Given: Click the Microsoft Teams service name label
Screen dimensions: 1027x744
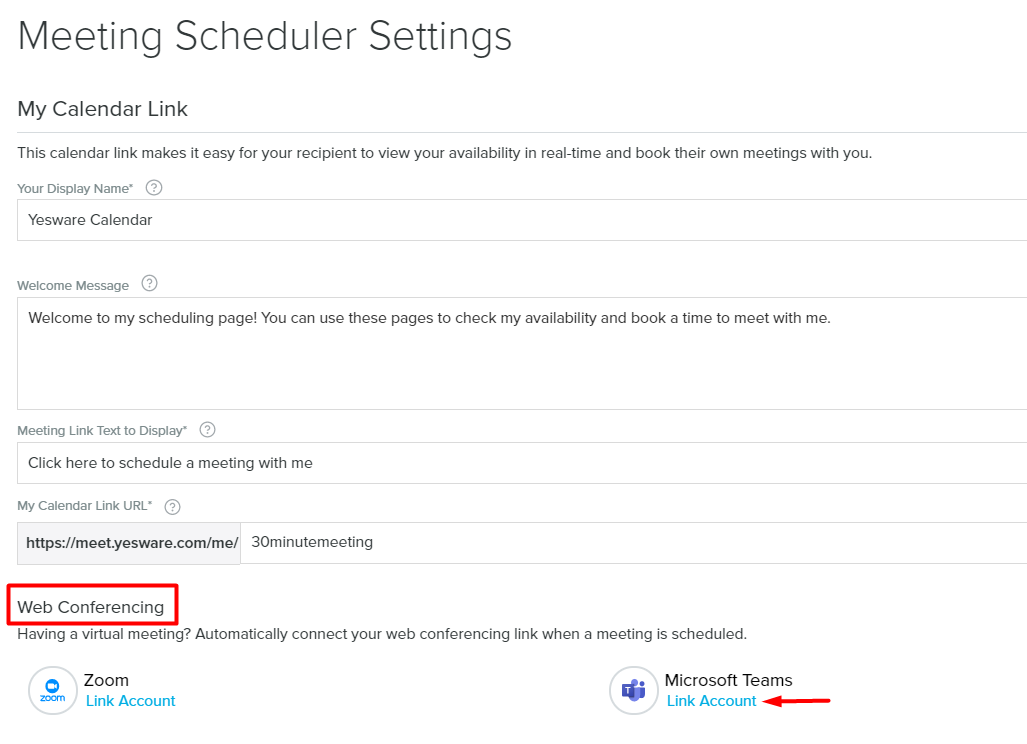Looking at the screenshot, I should pos(729,680).
